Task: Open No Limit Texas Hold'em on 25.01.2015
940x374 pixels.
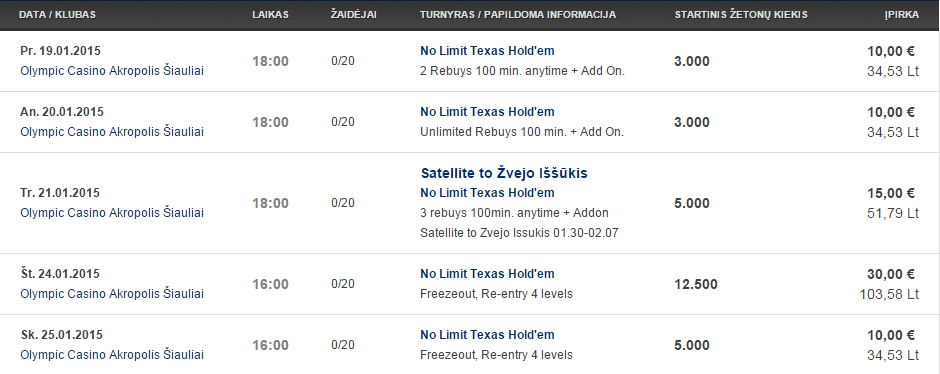Action: click(x=487, y=335)
